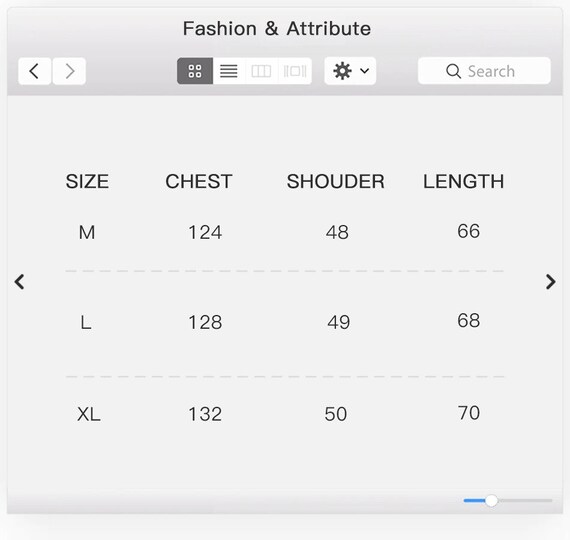Image resolution: width=570 pixels, height=540 pixels.
Task: Switch to icon grid view
Action: (x=195, y=71)
